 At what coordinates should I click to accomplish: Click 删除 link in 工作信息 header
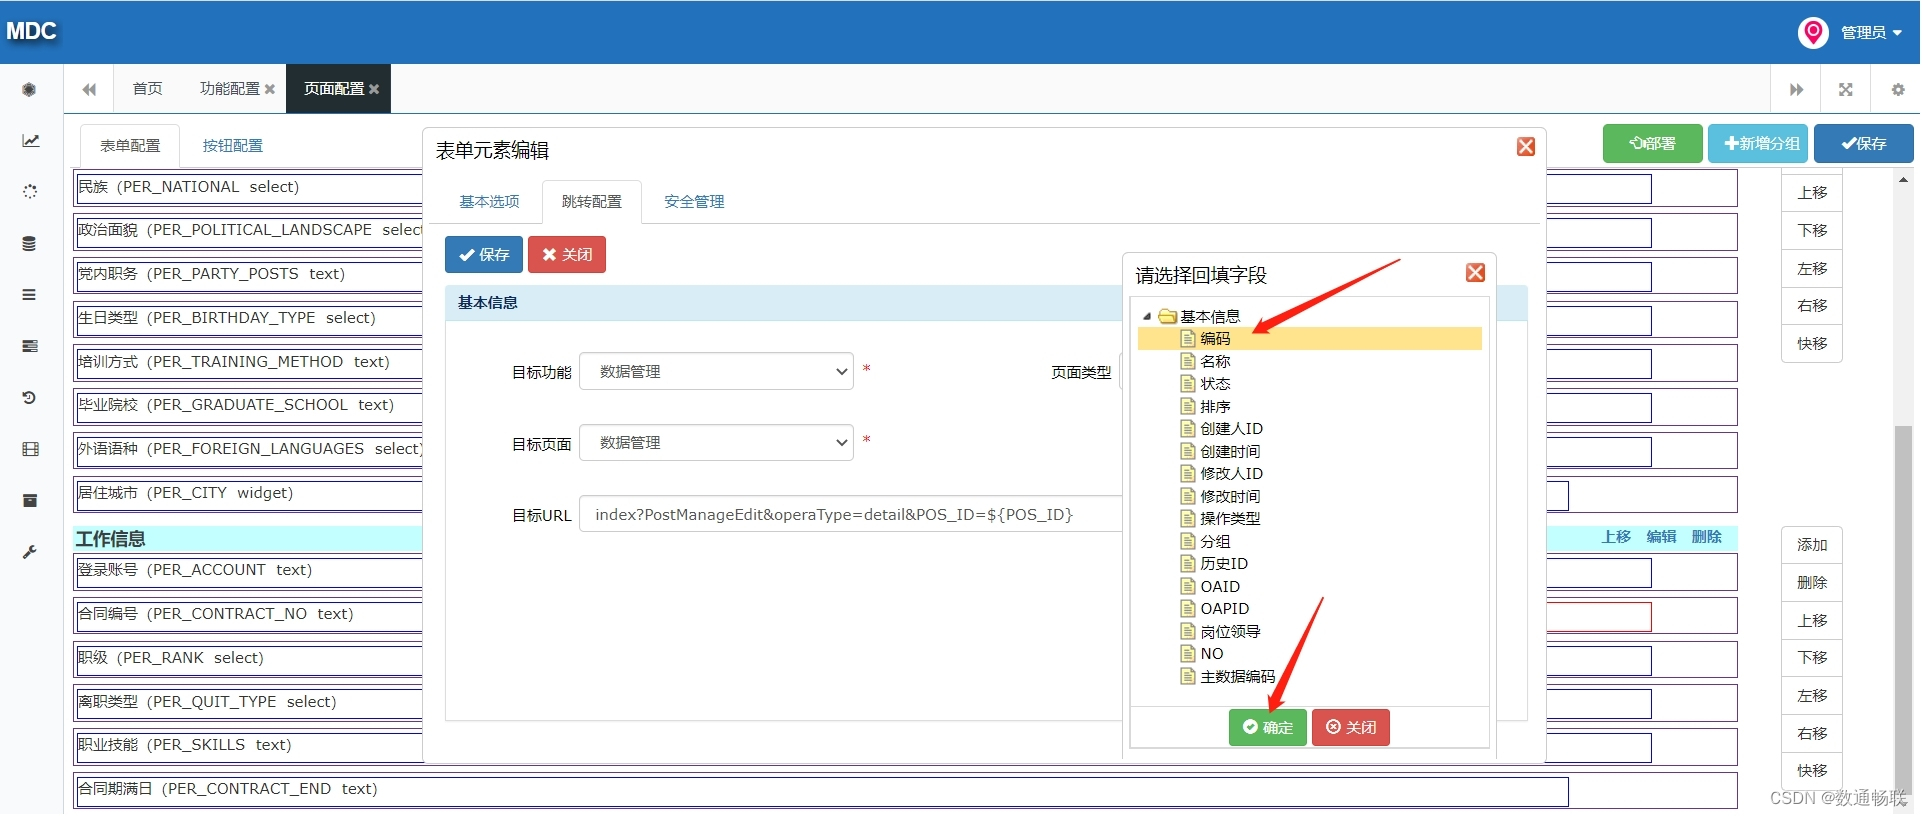(1706, 537)
